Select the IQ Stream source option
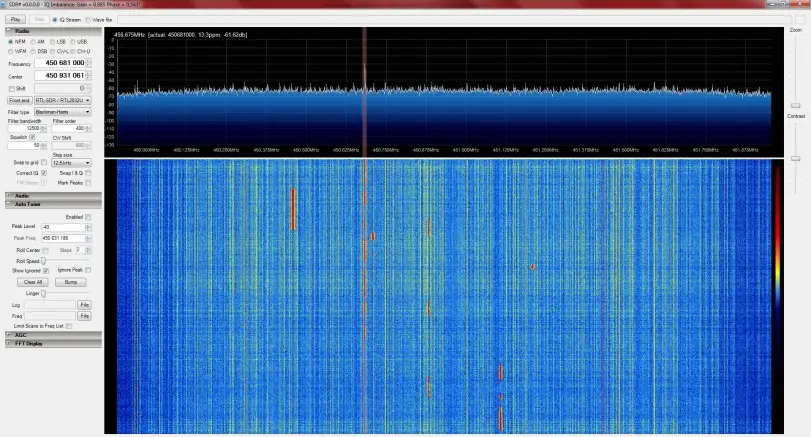 (x=57, y=19)
